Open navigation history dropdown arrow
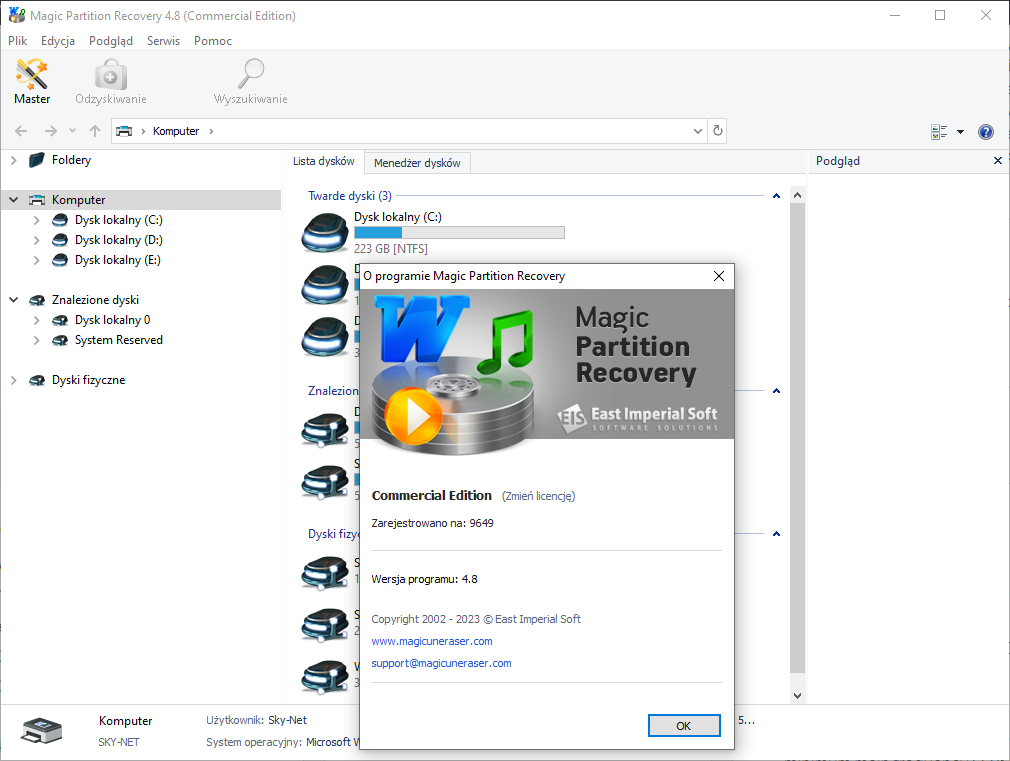The height and width of the screenshot is (761, 1010). click(72, 131)
